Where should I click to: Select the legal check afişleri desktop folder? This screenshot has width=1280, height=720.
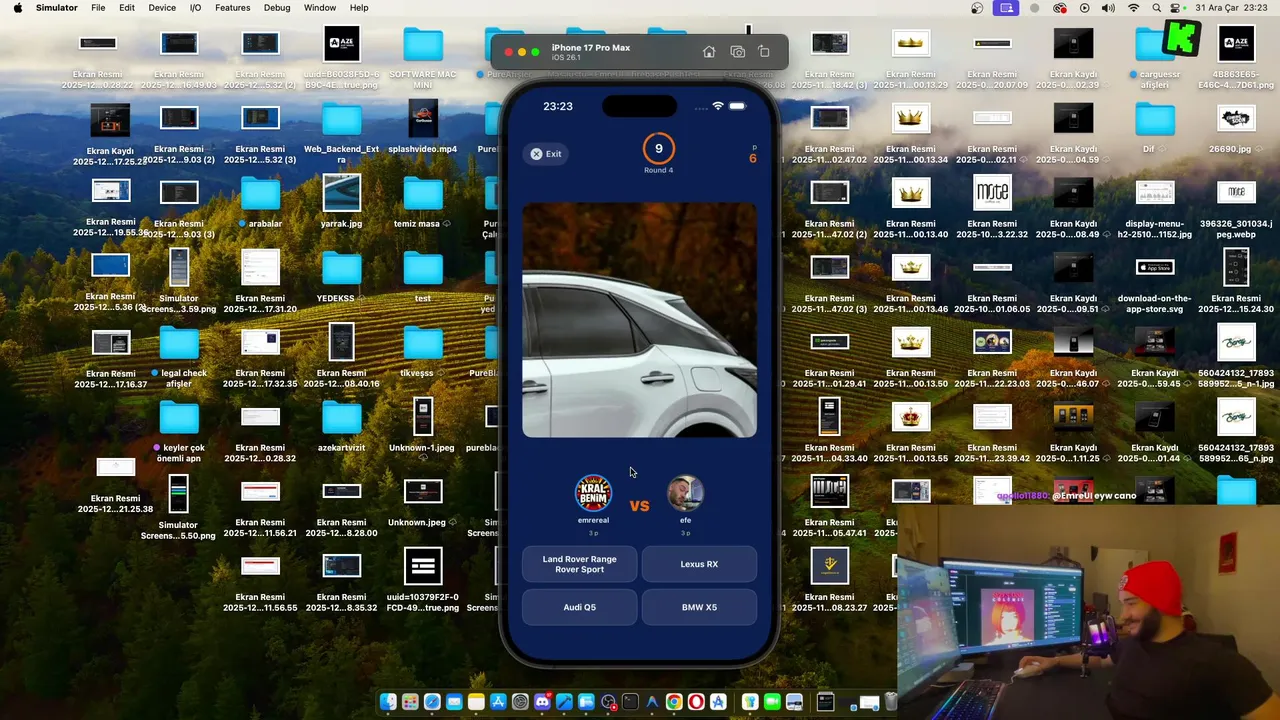[179, 344]
